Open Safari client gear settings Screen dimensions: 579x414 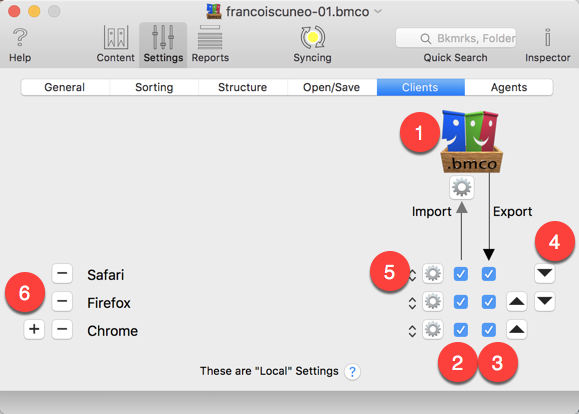[433, 274]
